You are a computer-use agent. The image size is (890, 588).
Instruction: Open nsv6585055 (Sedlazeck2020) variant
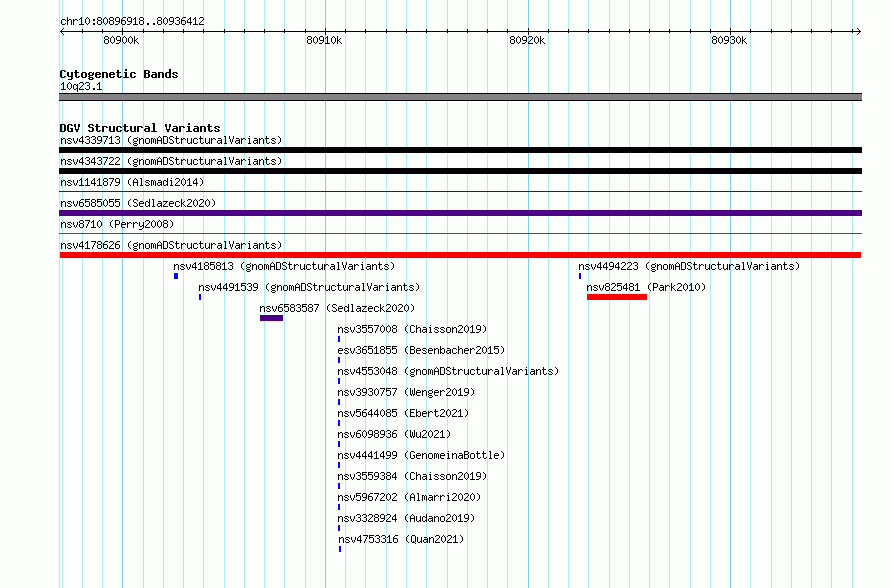138,203
